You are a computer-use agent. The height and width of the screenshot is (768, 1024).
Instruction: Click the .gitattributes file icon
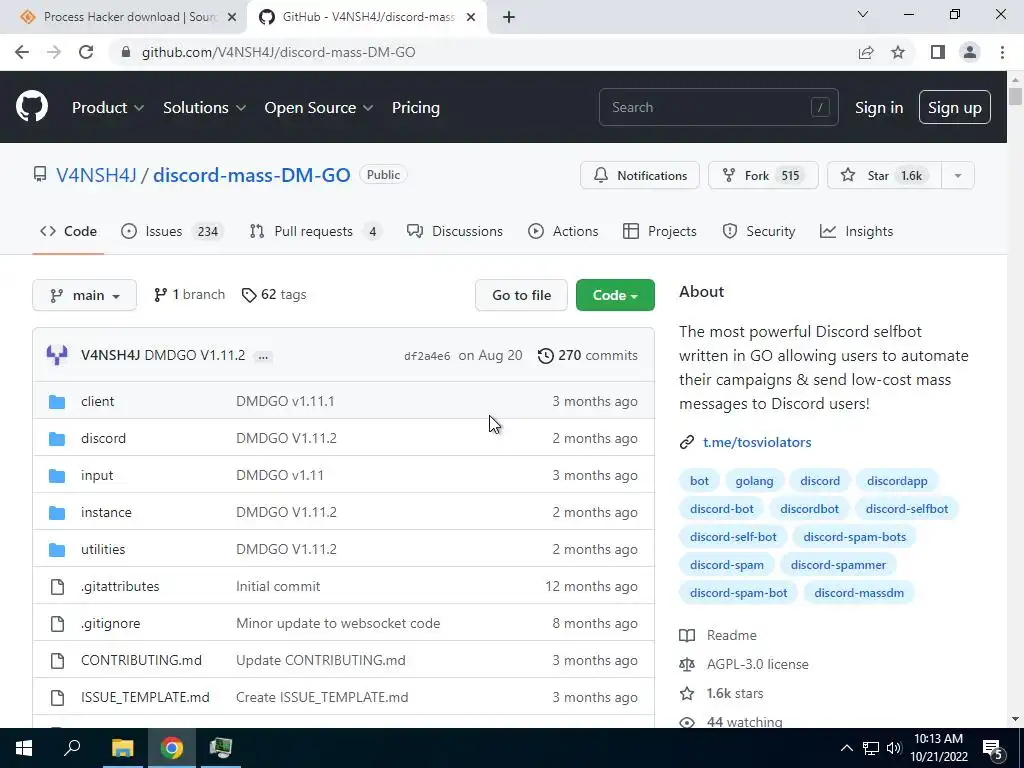point(57,586)
